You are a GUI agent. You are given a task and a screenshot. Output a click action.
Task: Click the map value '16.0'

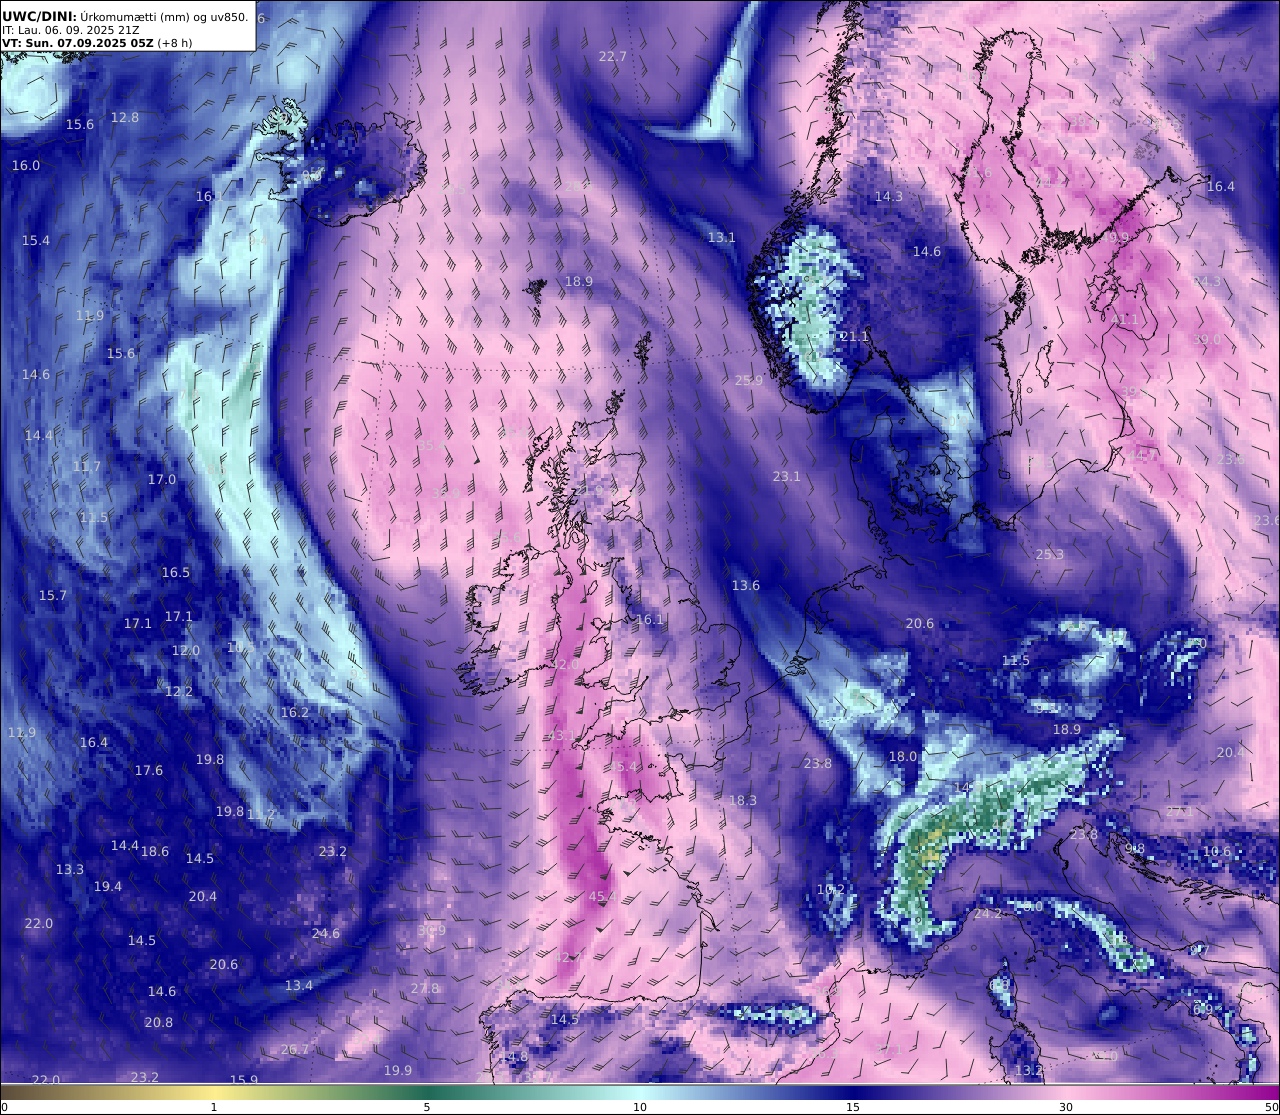click(x=26, y=165)
